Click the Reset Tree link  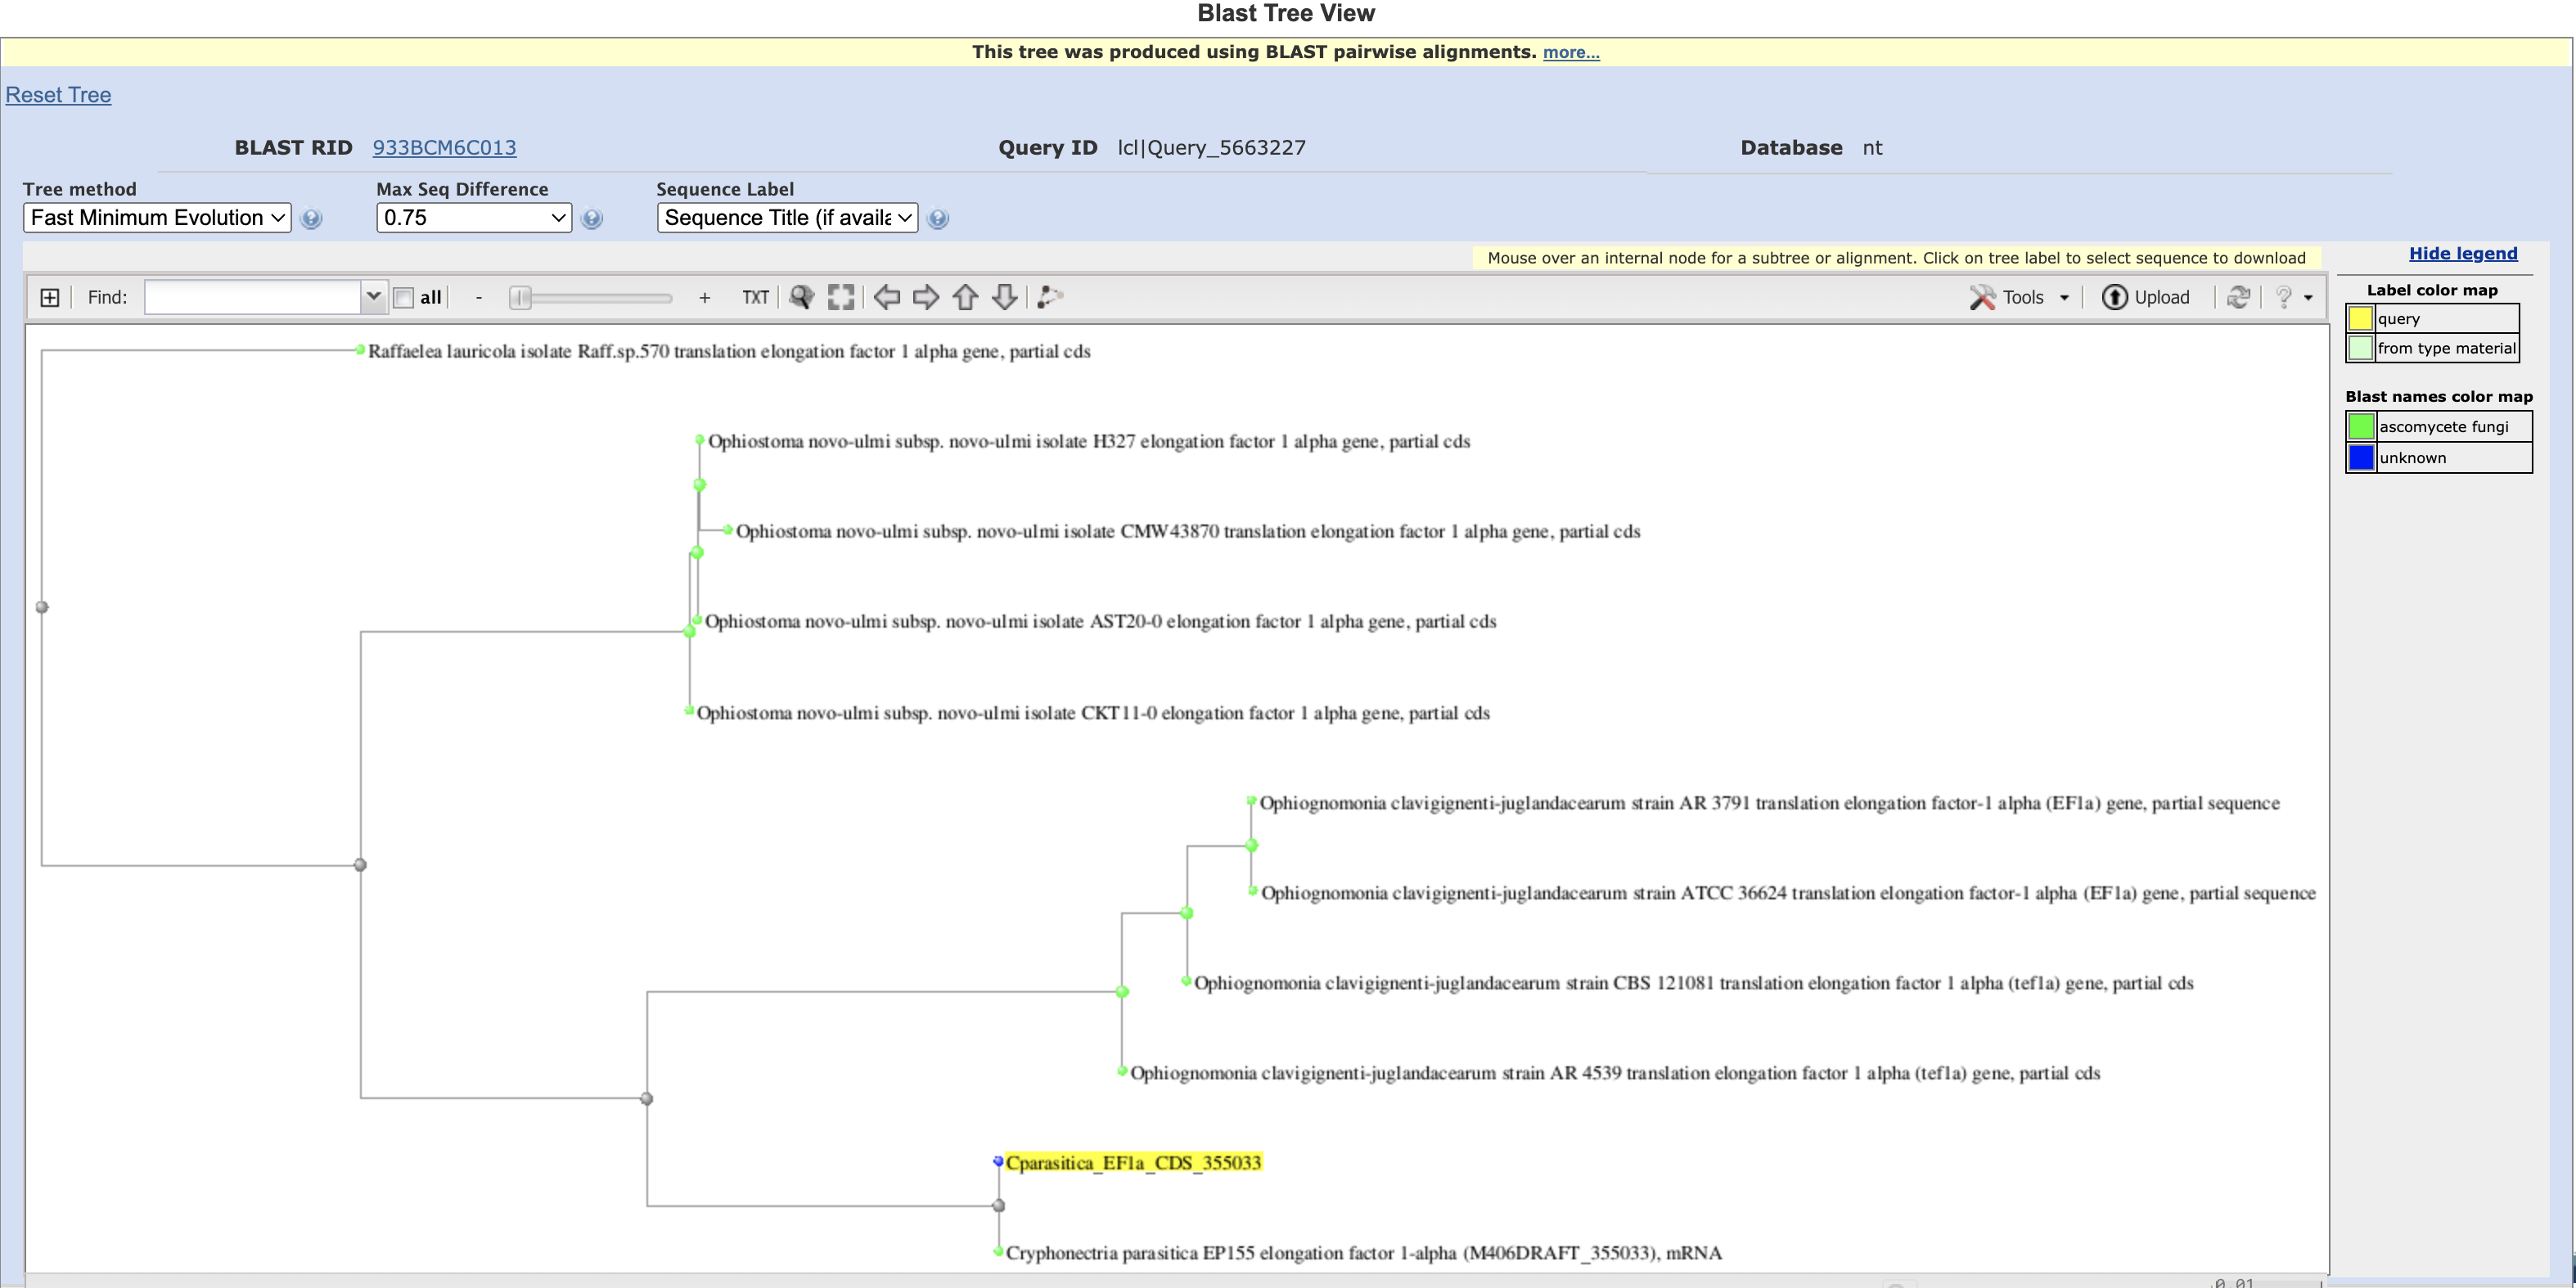point(58,95)
